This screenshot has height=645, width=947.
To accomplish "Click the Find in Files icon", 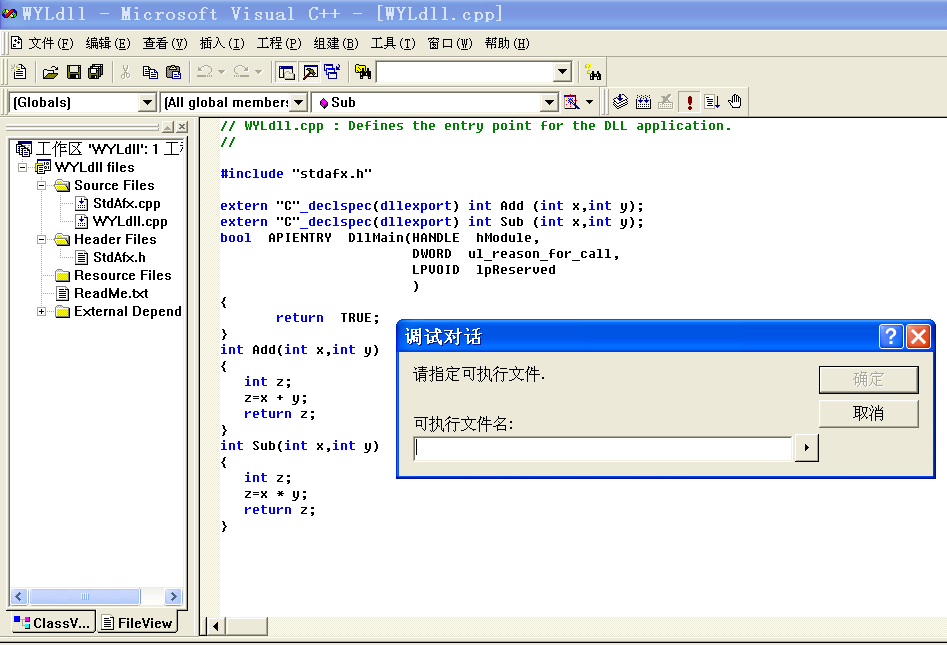I will [x=362, y=72].
